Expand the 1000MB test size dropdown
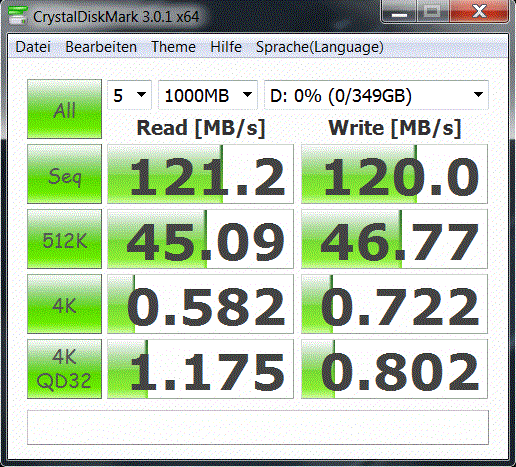Image resolution: width=516 pixels, height=467 pixels. tap(208, 95)
